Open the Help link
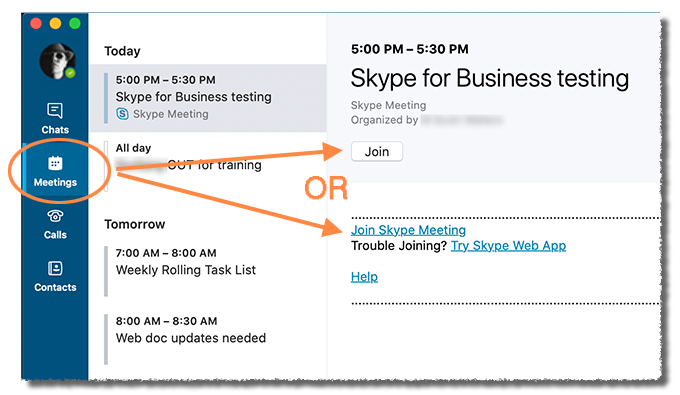Viewport: 680px width, 395px height. 364,277
